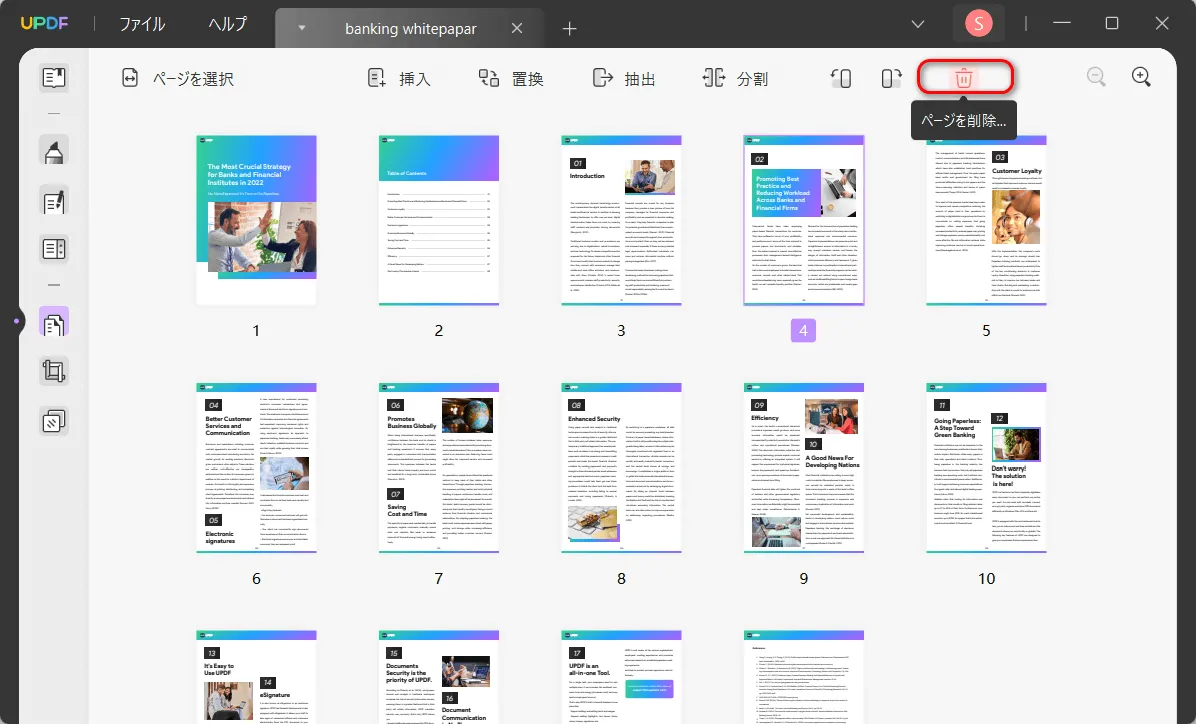This screenshot has height=724, width=1196.
Task: Expand the tab list chevron in title bar
Action: [918, 24]
